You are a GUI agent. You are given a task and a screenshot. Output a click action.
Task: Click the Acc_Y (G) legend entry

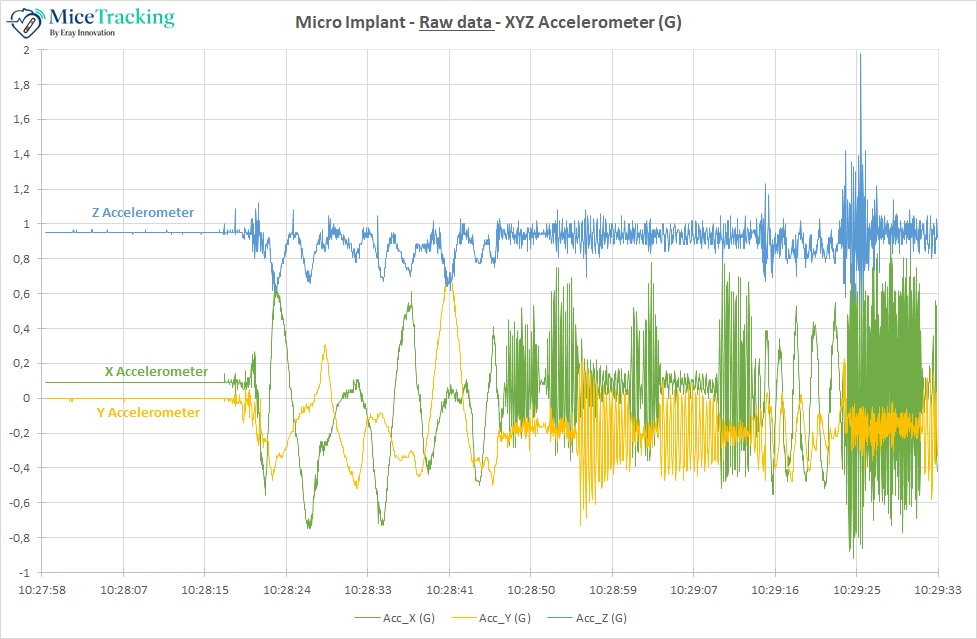(x=505, y=618)
